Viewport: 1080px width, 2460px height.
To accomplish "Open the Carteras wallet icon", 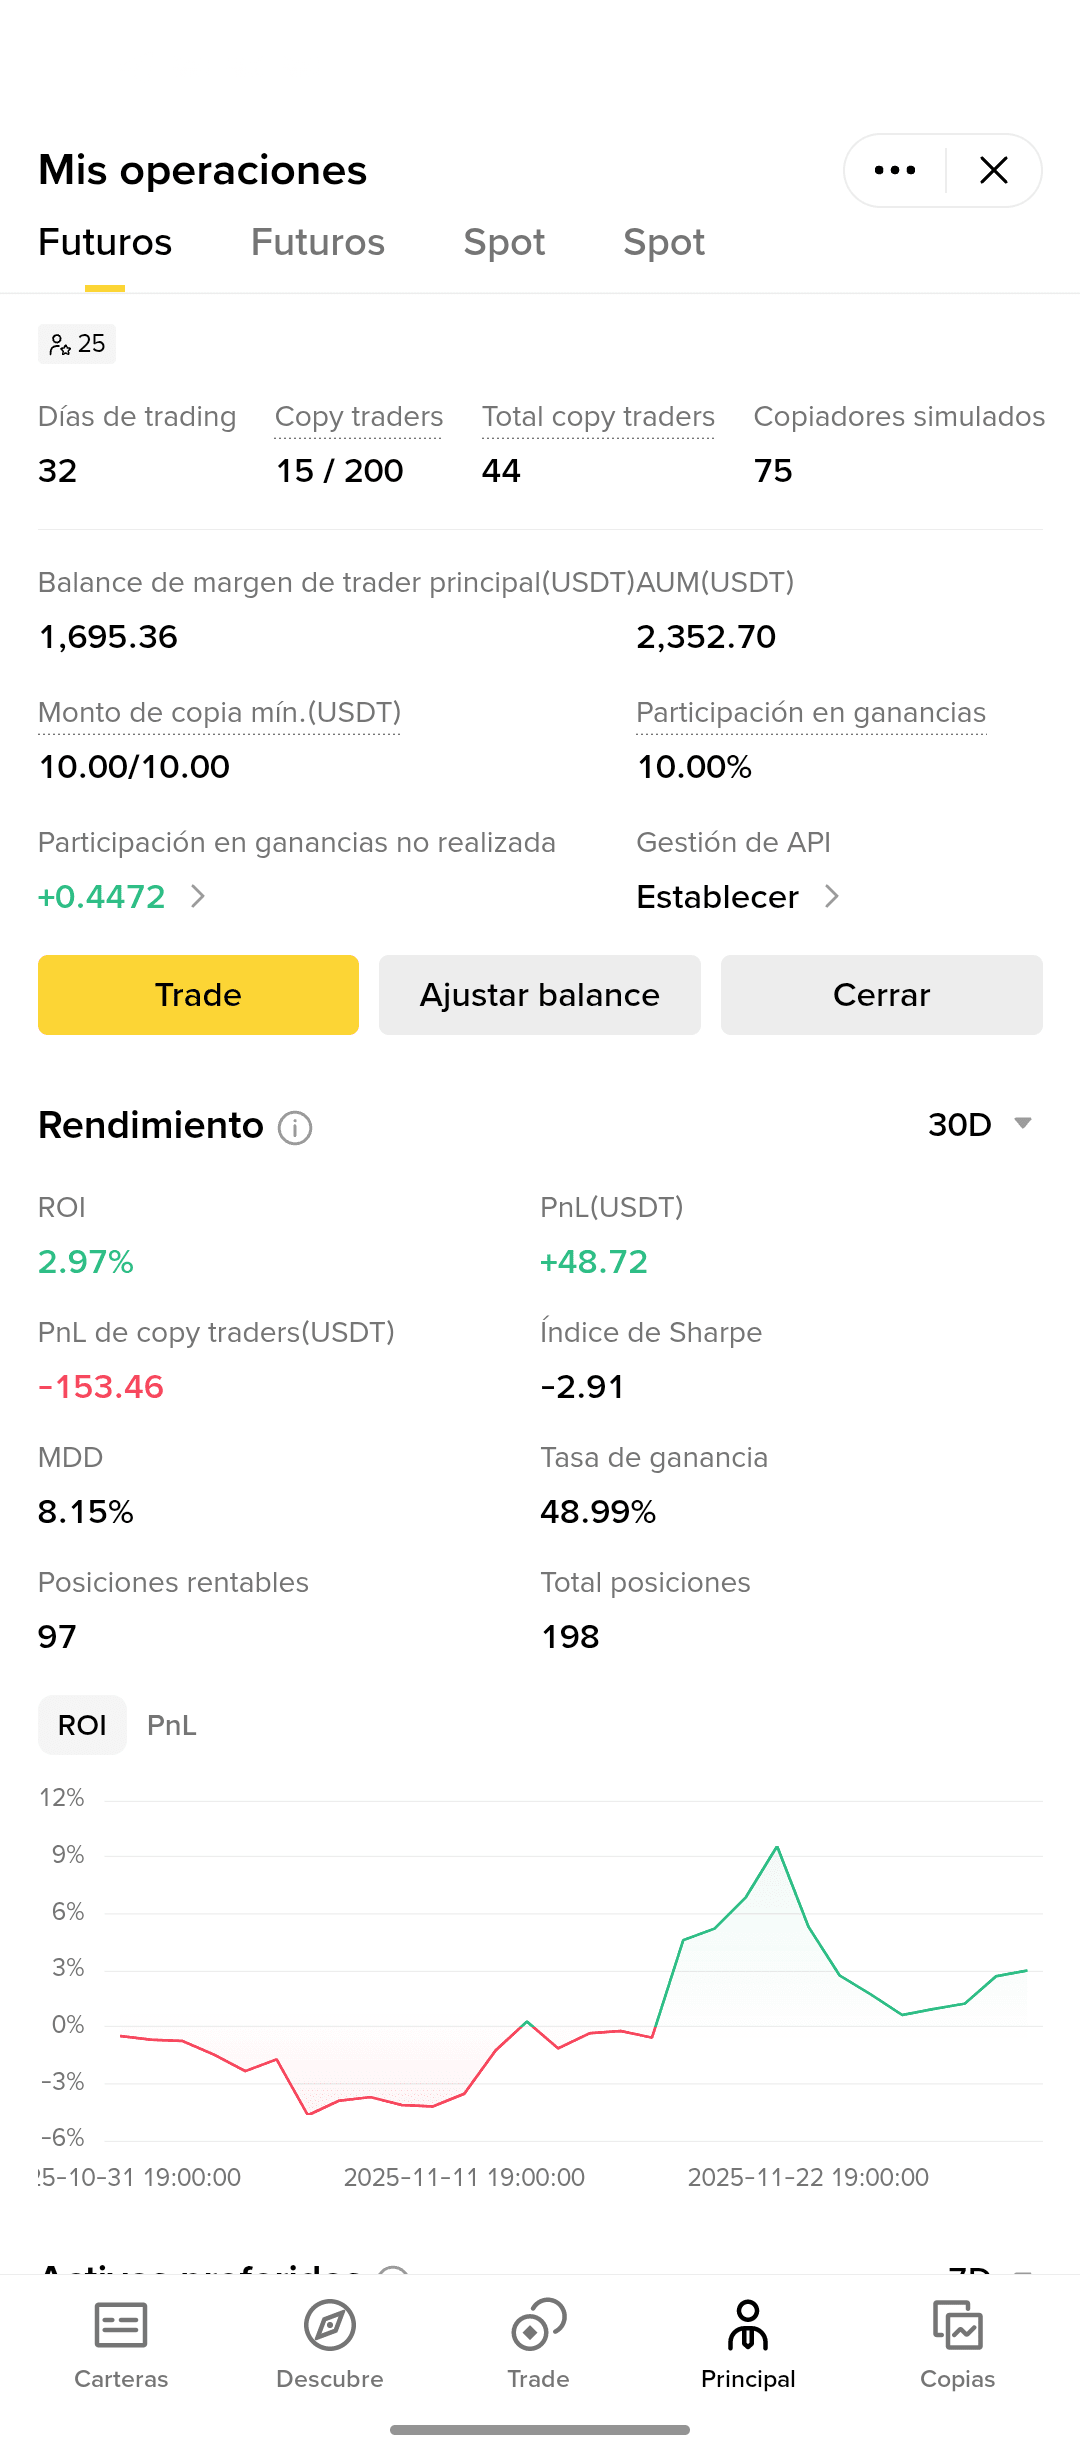I will [121, 2325].
